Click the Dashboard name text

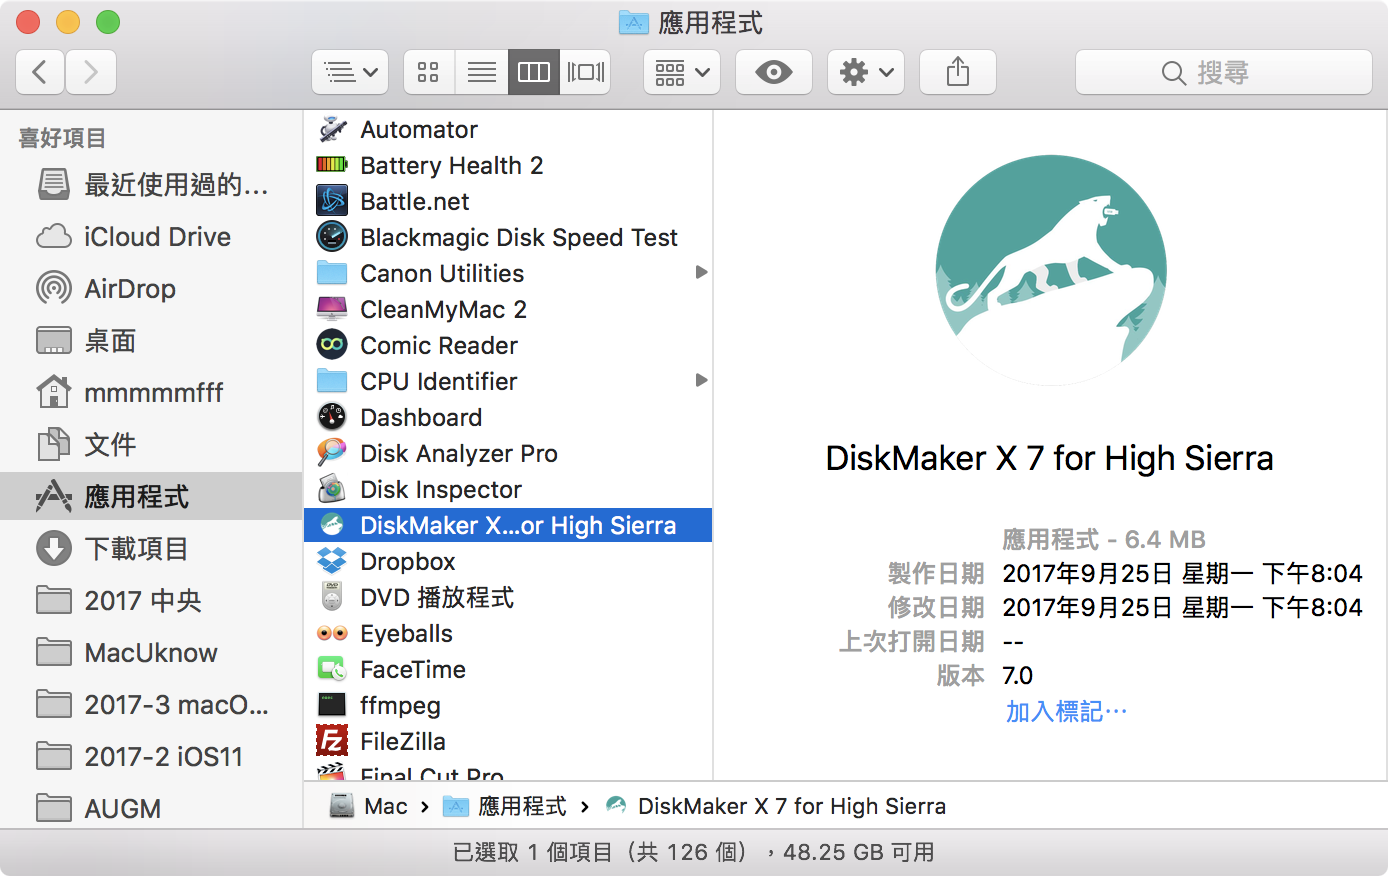[421, 417]
